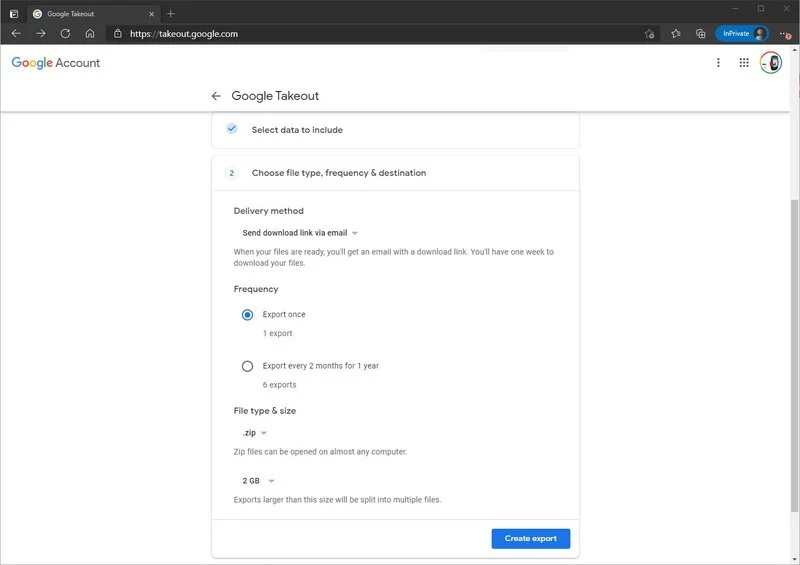Go to the browser home icon
This screenshot has width=800, height=565.
(90, 34)
